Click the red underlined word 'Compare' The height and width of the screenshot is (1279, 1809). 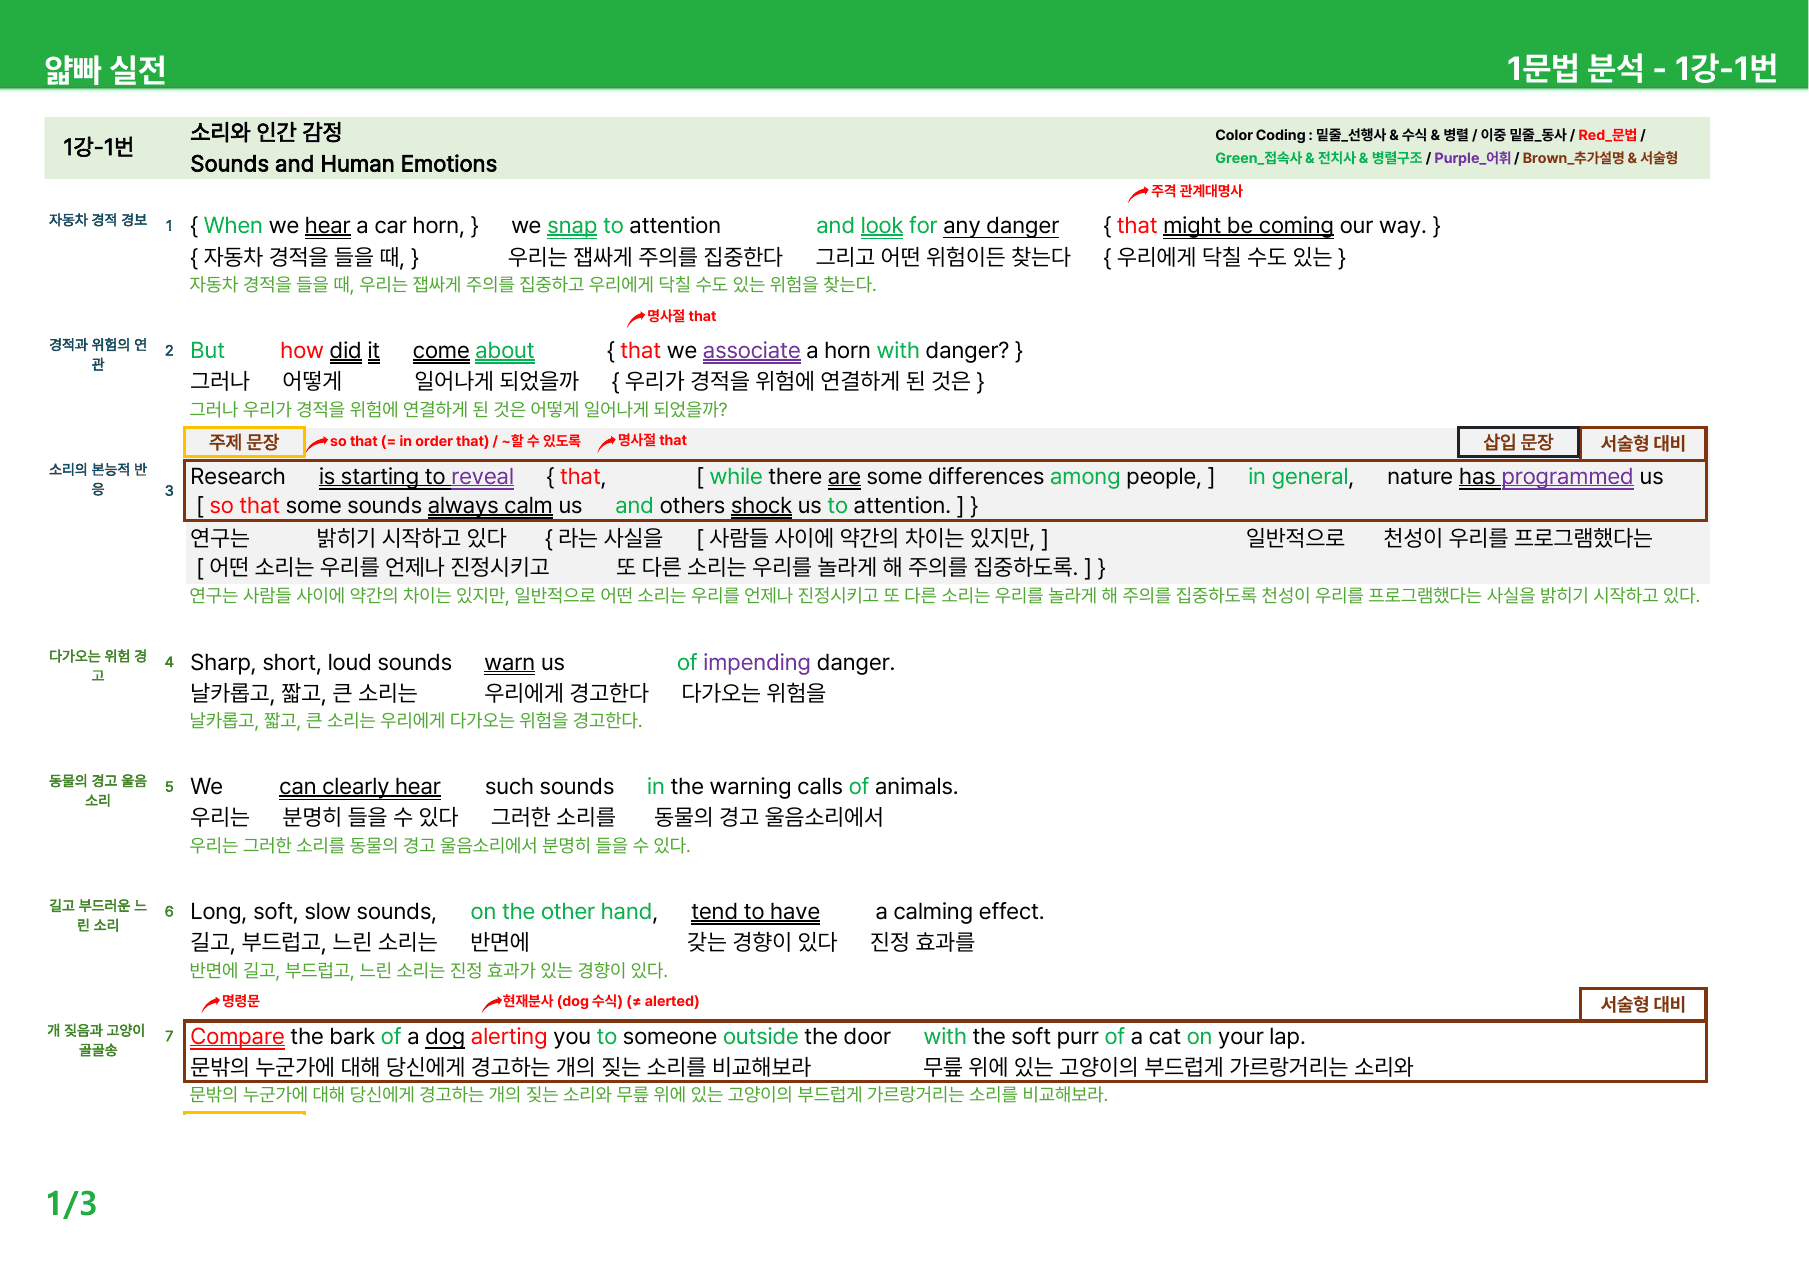tap(237, 1037)
